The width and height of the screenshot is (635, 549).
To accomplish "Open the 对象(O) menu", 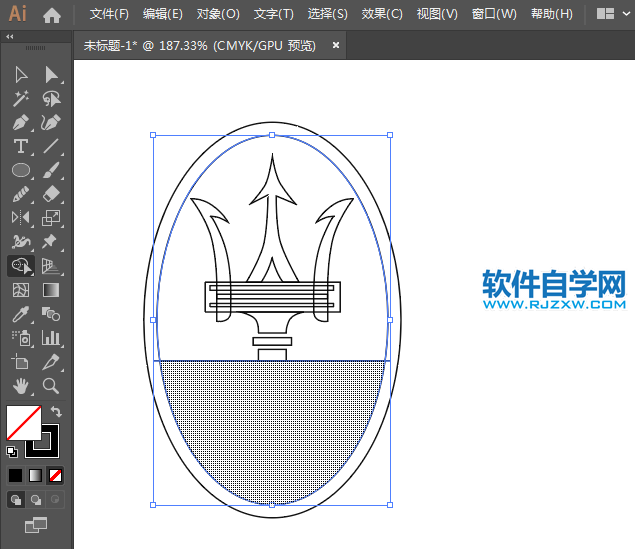I will [x=218, y=14].
